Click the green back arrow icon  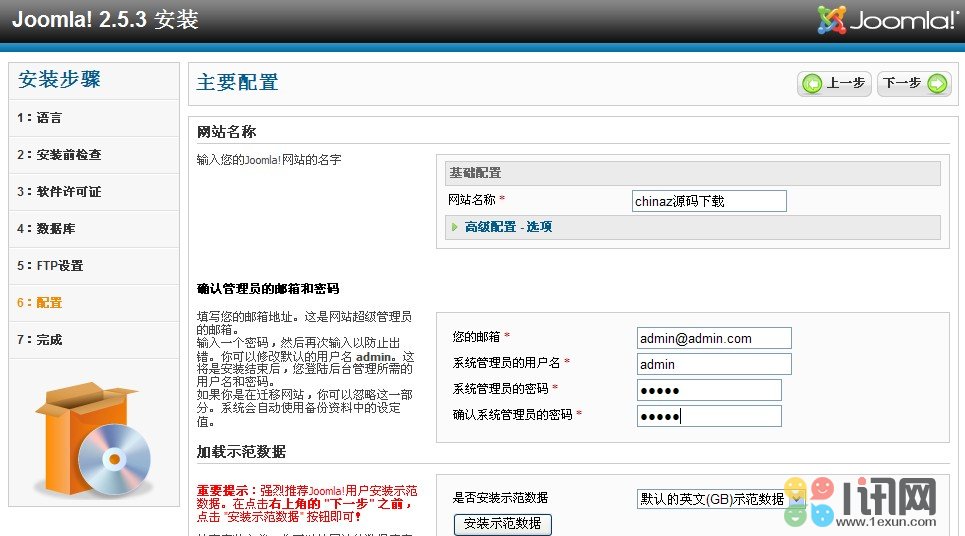(x=813, y=84)
